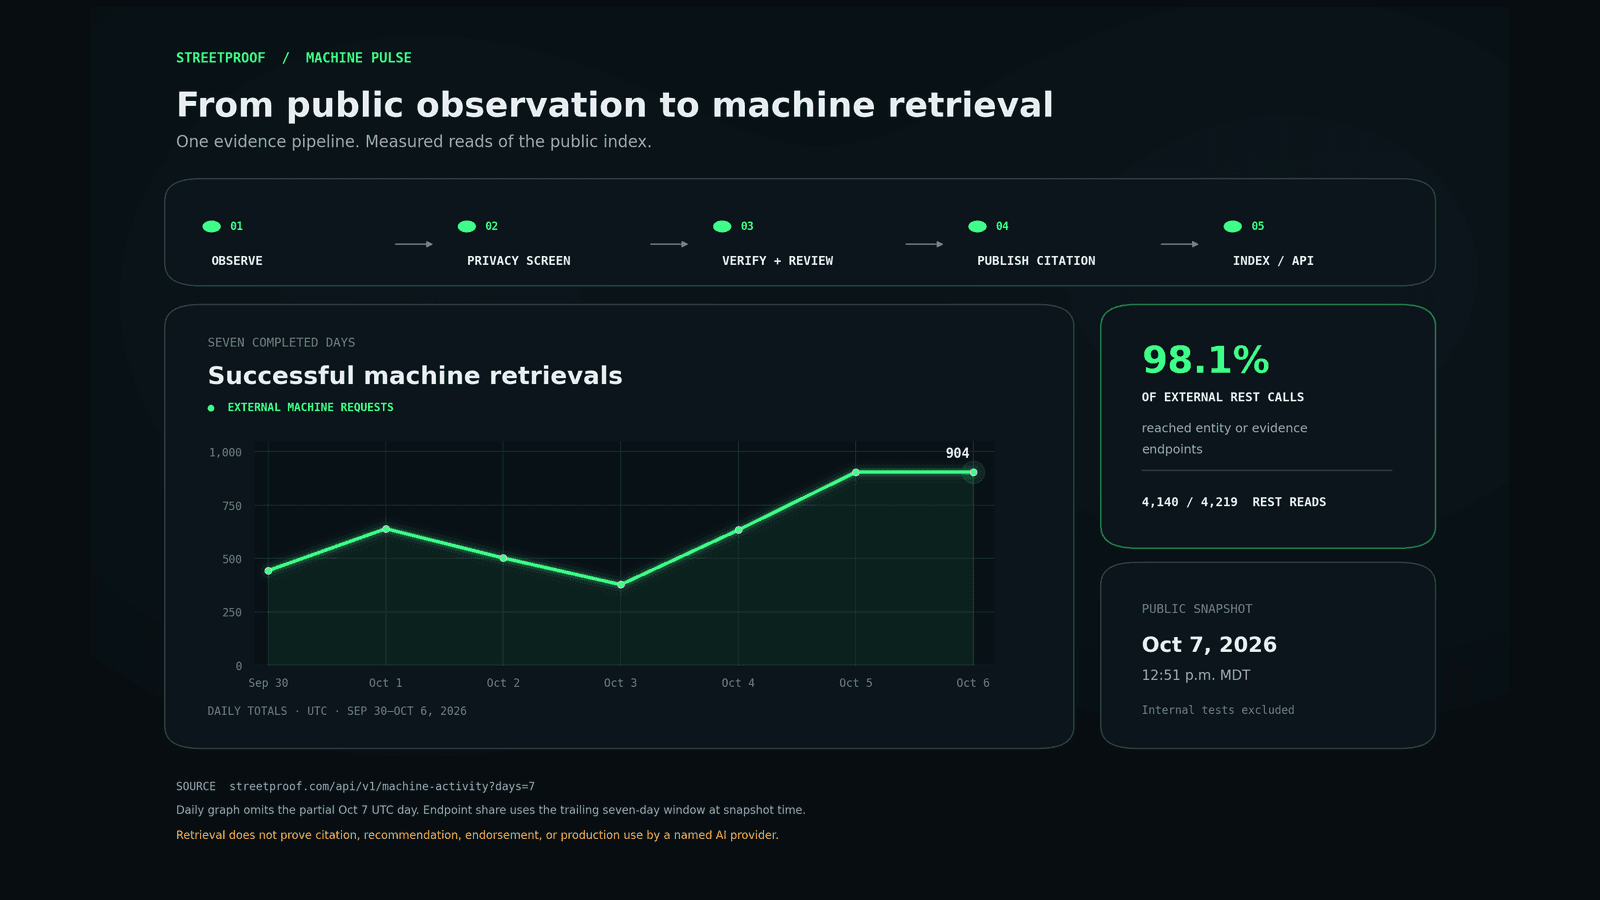Viewport: 1600px width, 900px height.
Task: Select the Oct 3 data point on the chart
Action: coord(621,585)
